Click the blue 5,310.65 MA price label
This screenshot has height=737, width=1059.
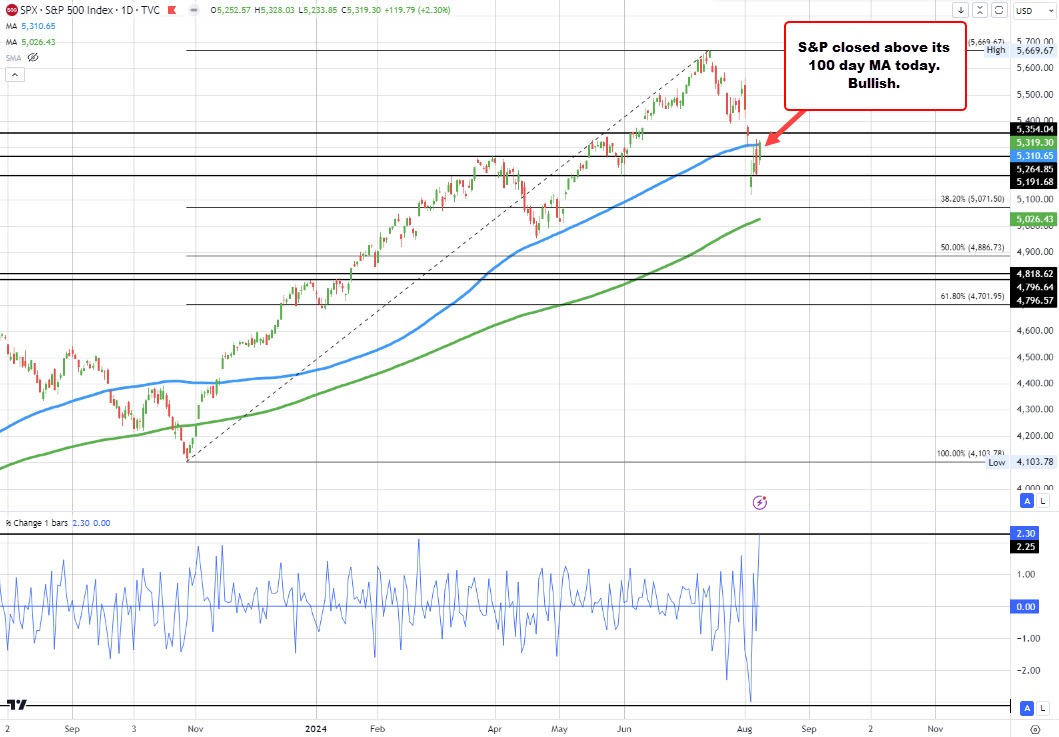[1032, 155]
